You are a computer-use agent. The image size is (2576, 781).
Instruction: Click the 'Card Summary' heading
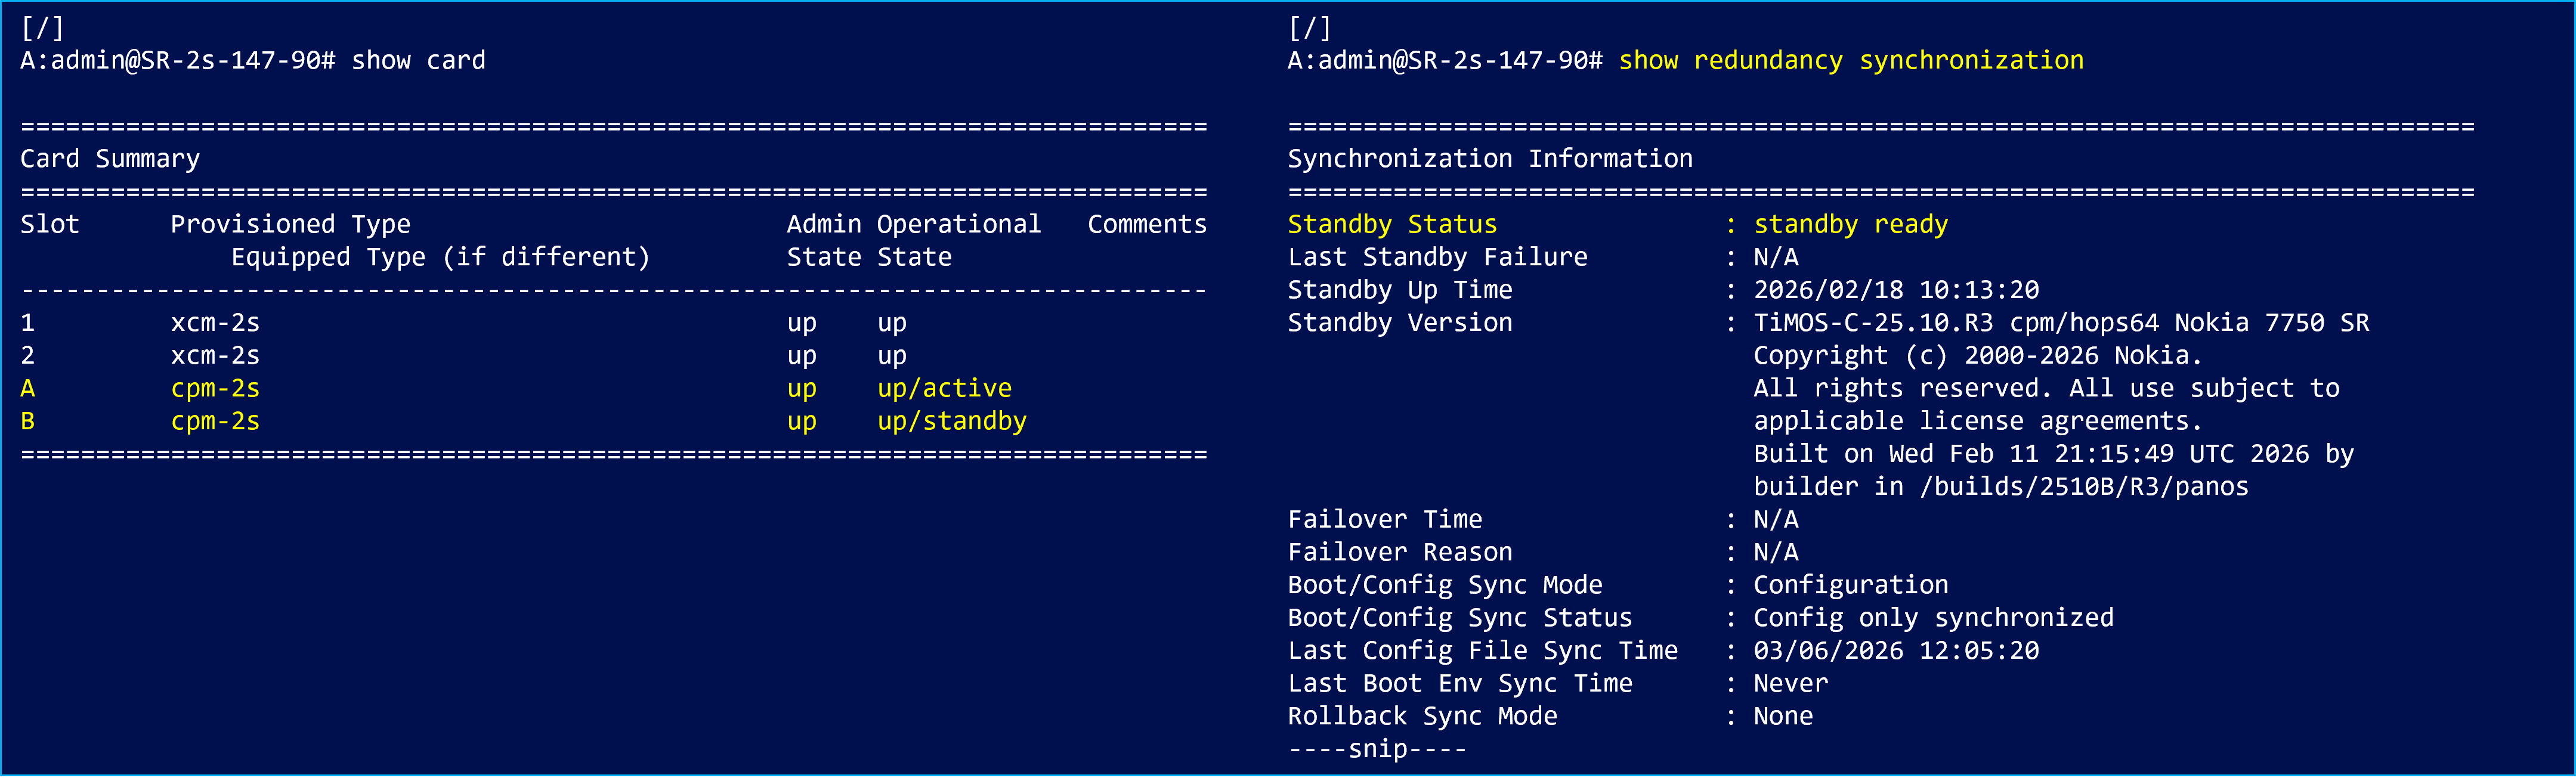click(110, 159)
